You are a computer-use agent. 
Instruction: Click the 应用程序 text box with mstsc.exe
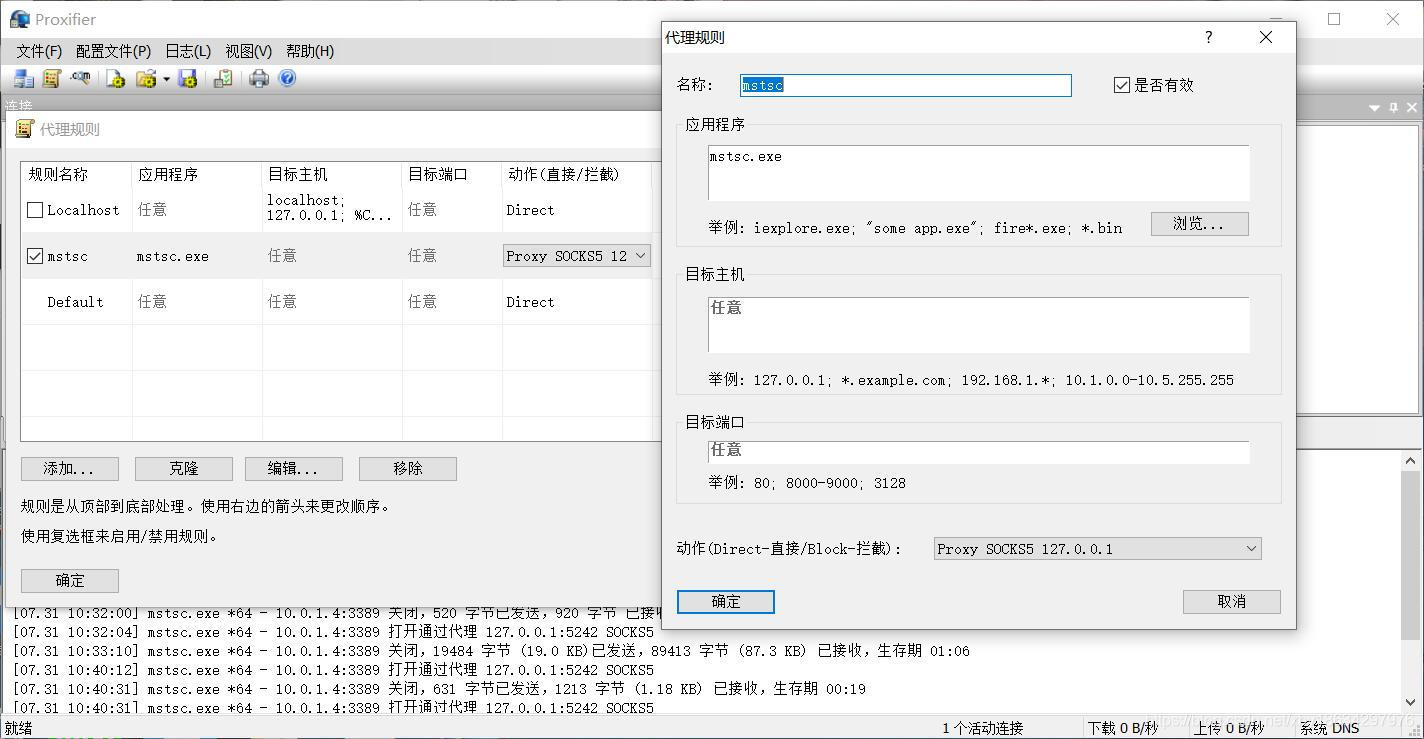tap(979, 173)
